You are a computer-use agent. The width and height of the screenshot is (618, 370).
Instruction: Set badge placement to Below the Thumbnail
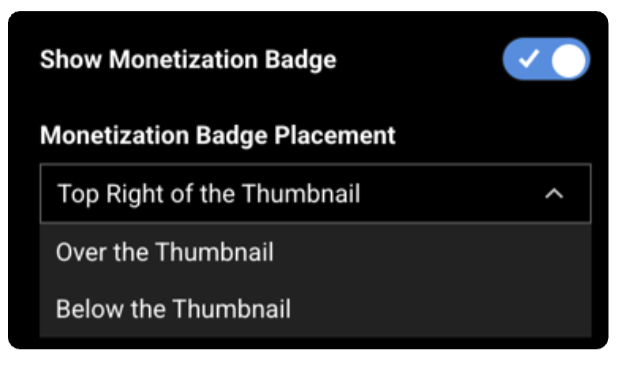(315, 309)
